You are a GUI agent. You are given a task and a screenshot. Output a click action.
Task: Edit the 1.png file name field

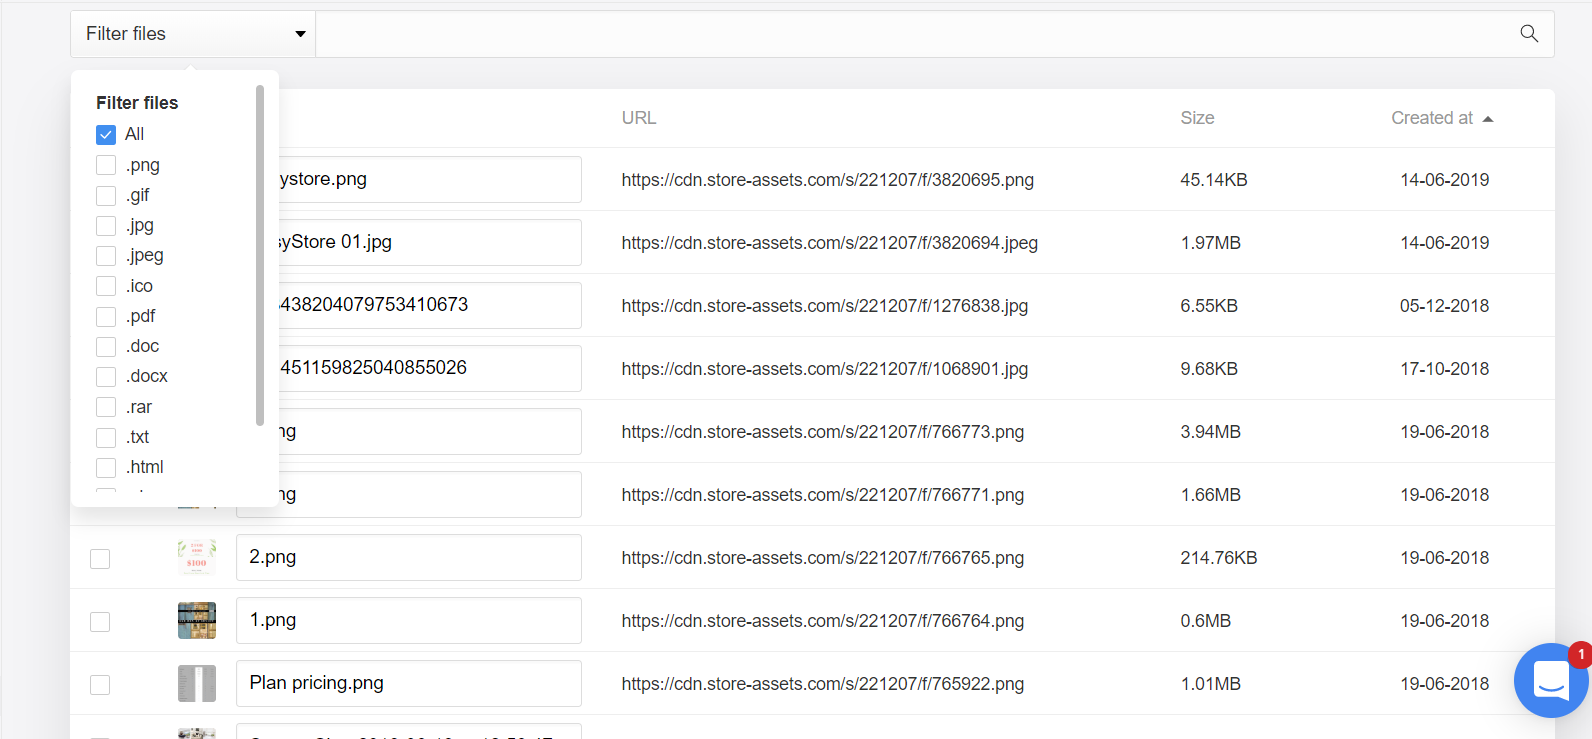(409, 620)
